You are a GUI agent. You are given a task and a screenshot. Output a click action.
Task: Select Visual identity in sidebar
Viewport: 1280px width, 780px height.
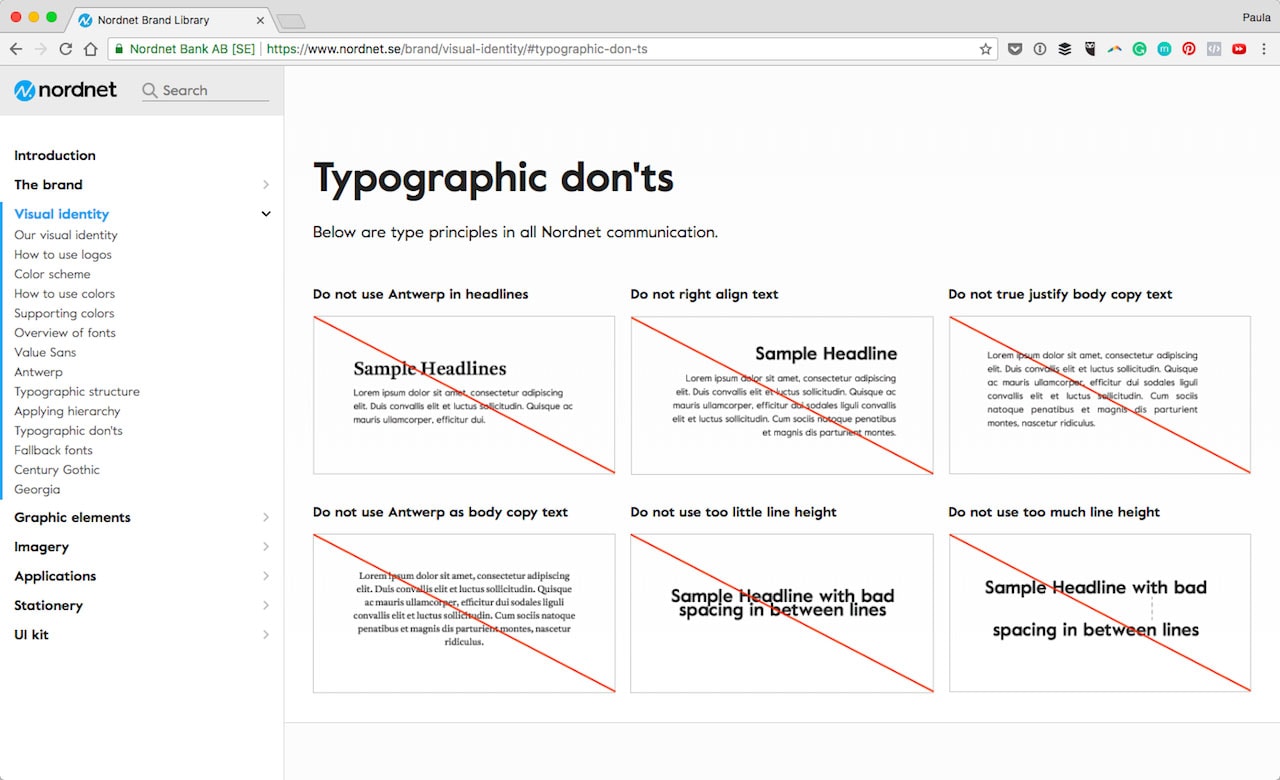(x=61, y=214)
